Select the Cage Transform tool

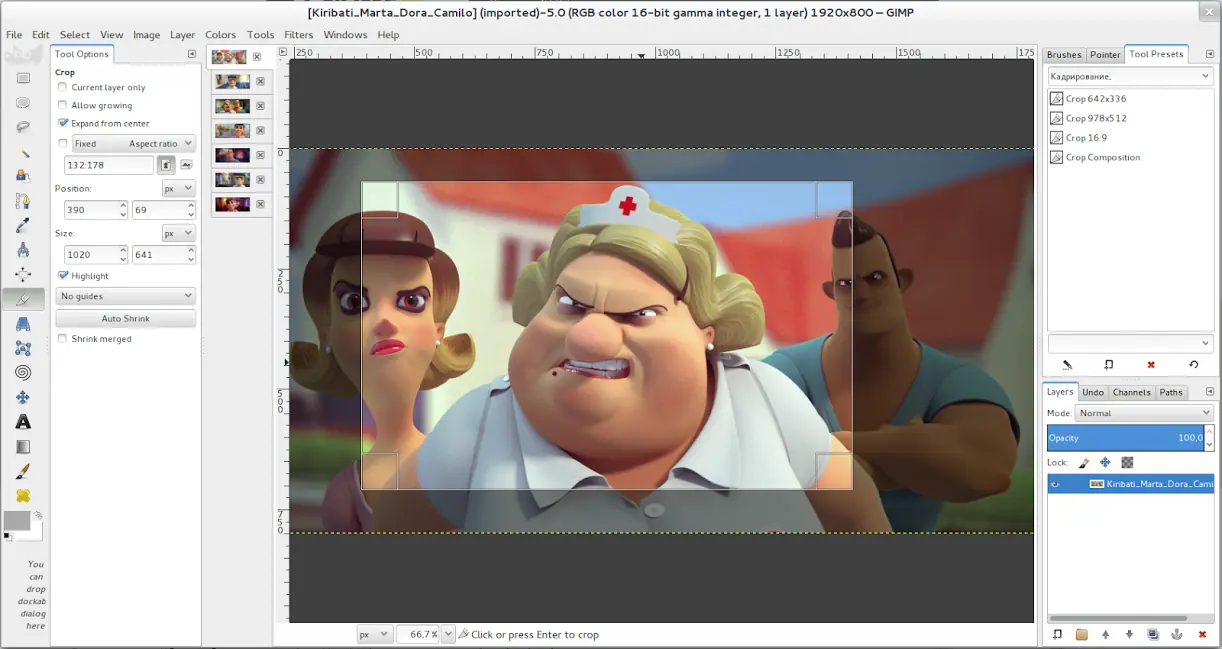(x=23, y=348)
